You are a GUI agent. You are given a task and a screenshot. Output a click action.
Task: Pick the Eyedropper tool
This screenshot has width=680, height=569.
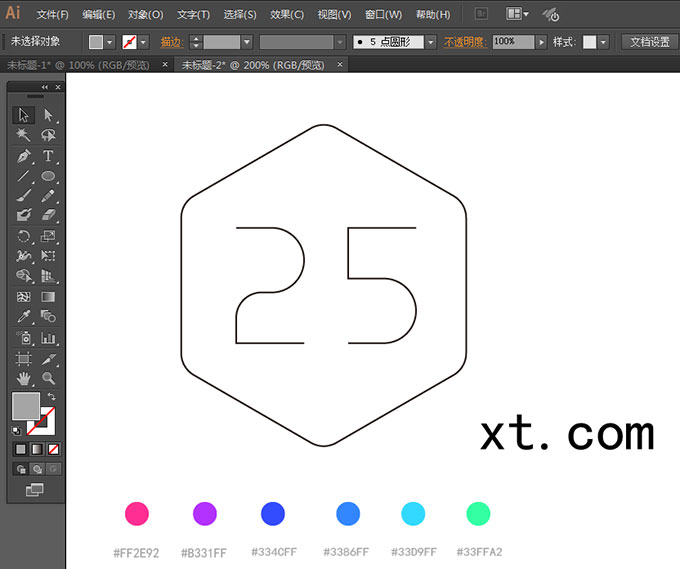click(23, 316)
